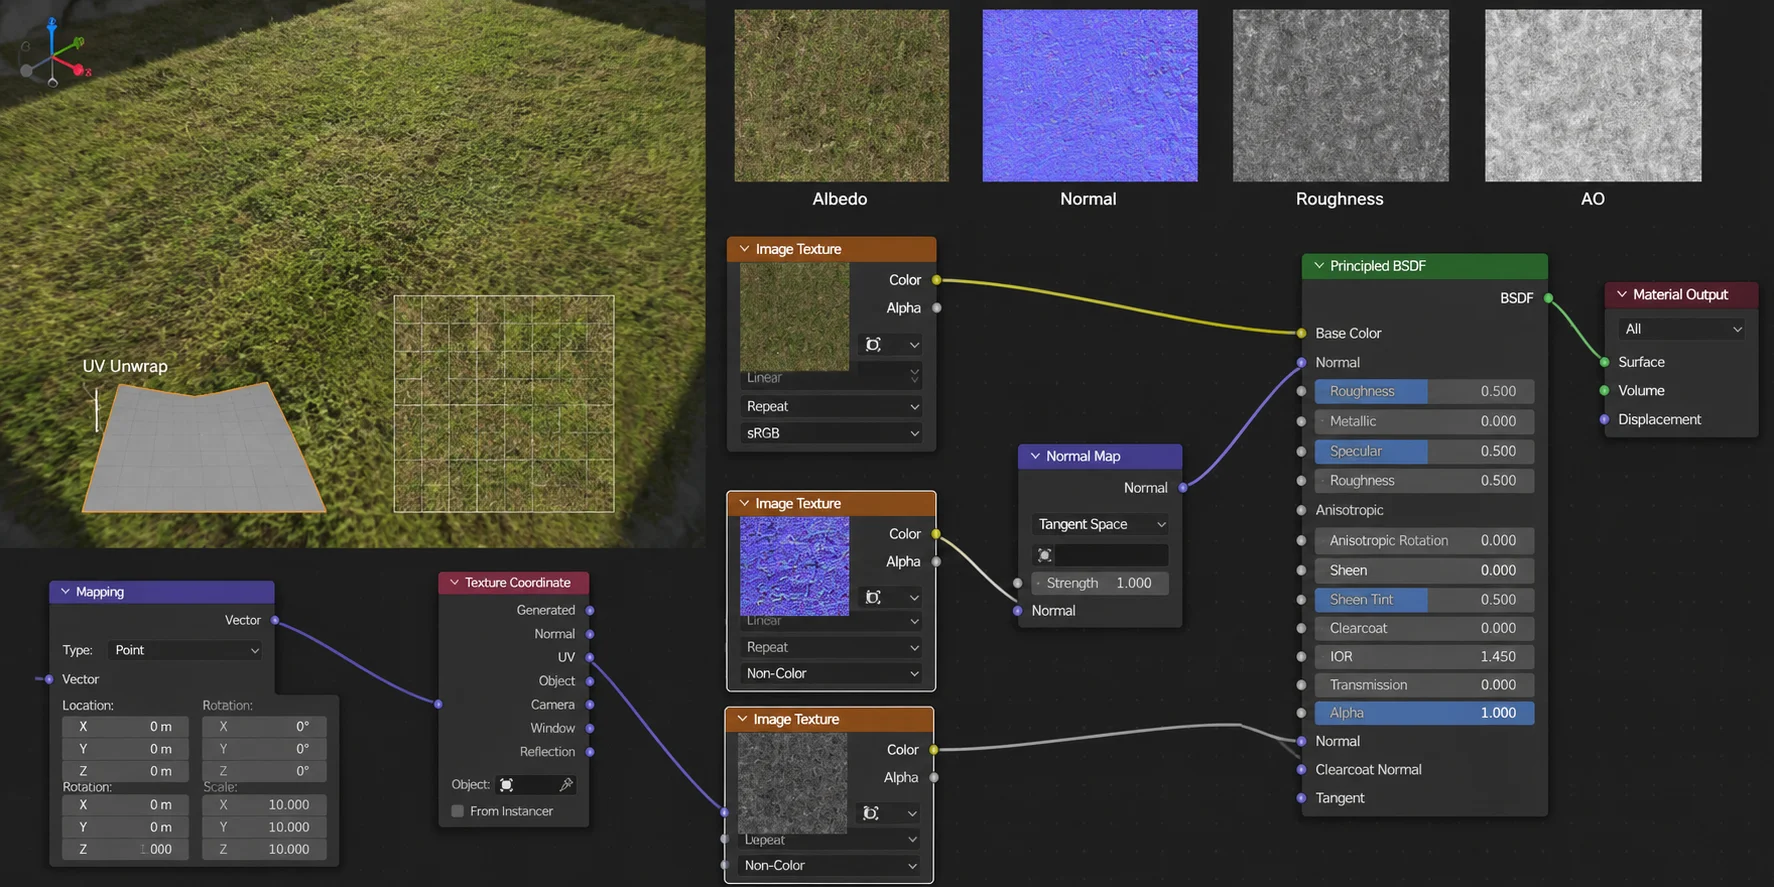Click Normal output socket of Normal Map node
This screenshot has width=1774, height=887.
1183,488
